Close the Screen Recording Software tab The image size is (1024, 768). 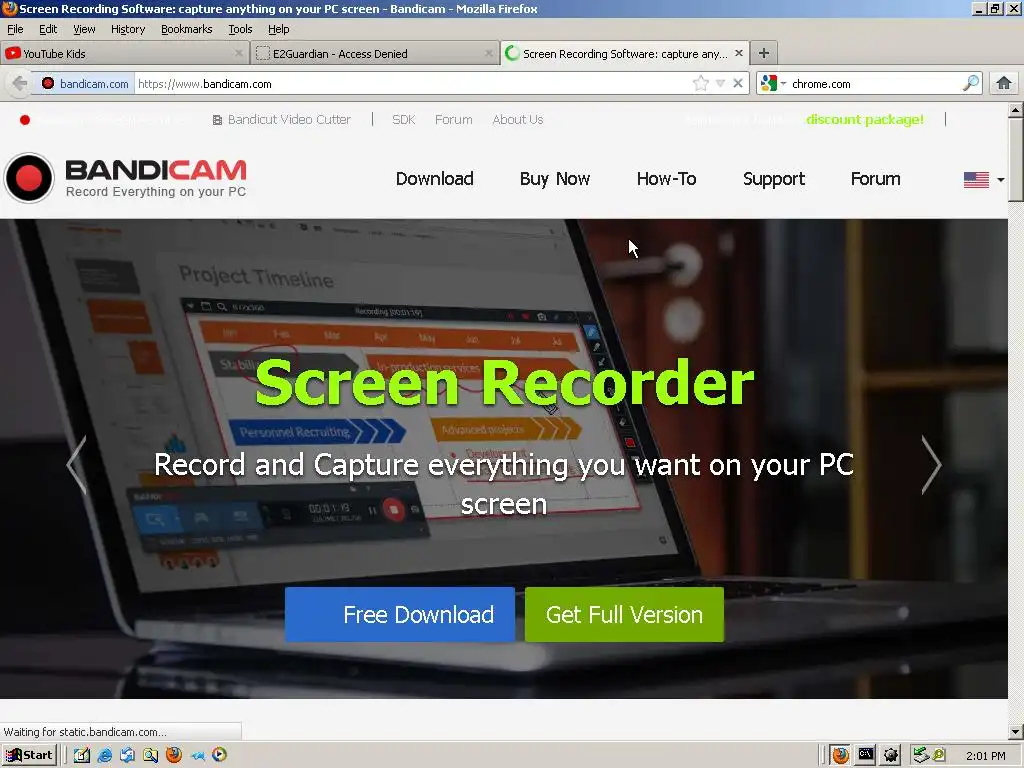tap(739, 53)
